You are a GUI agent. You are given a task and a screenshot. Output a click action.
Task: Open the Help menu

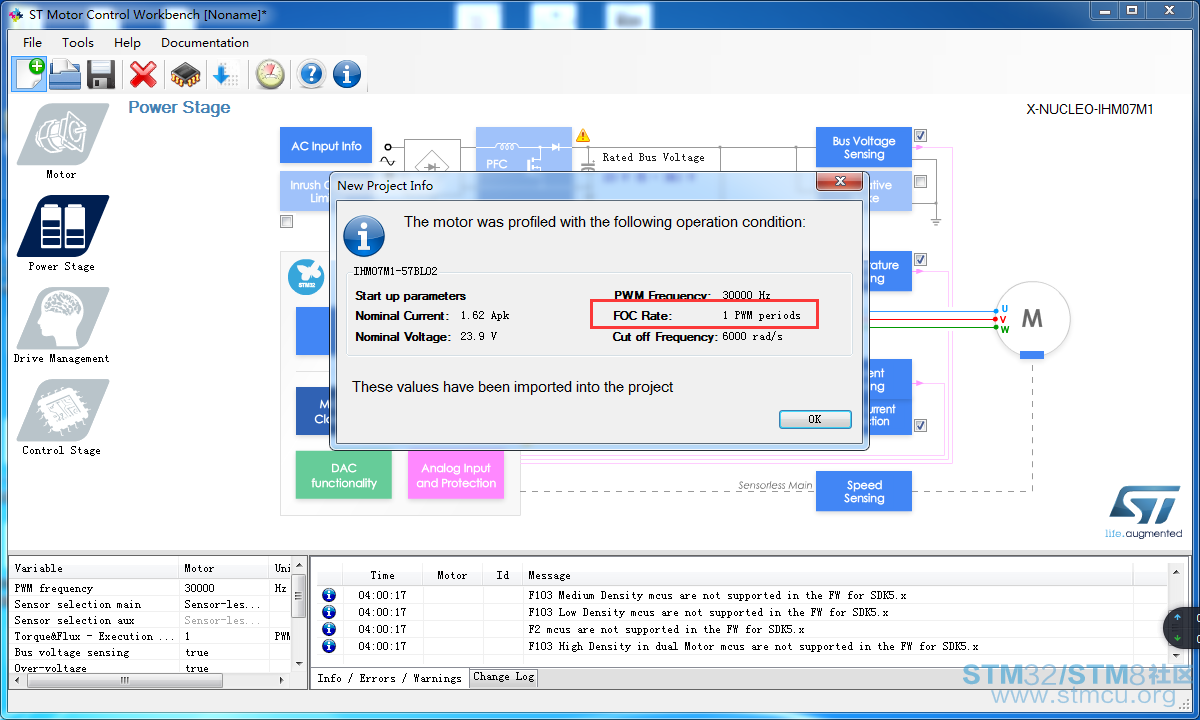[127, 43]
